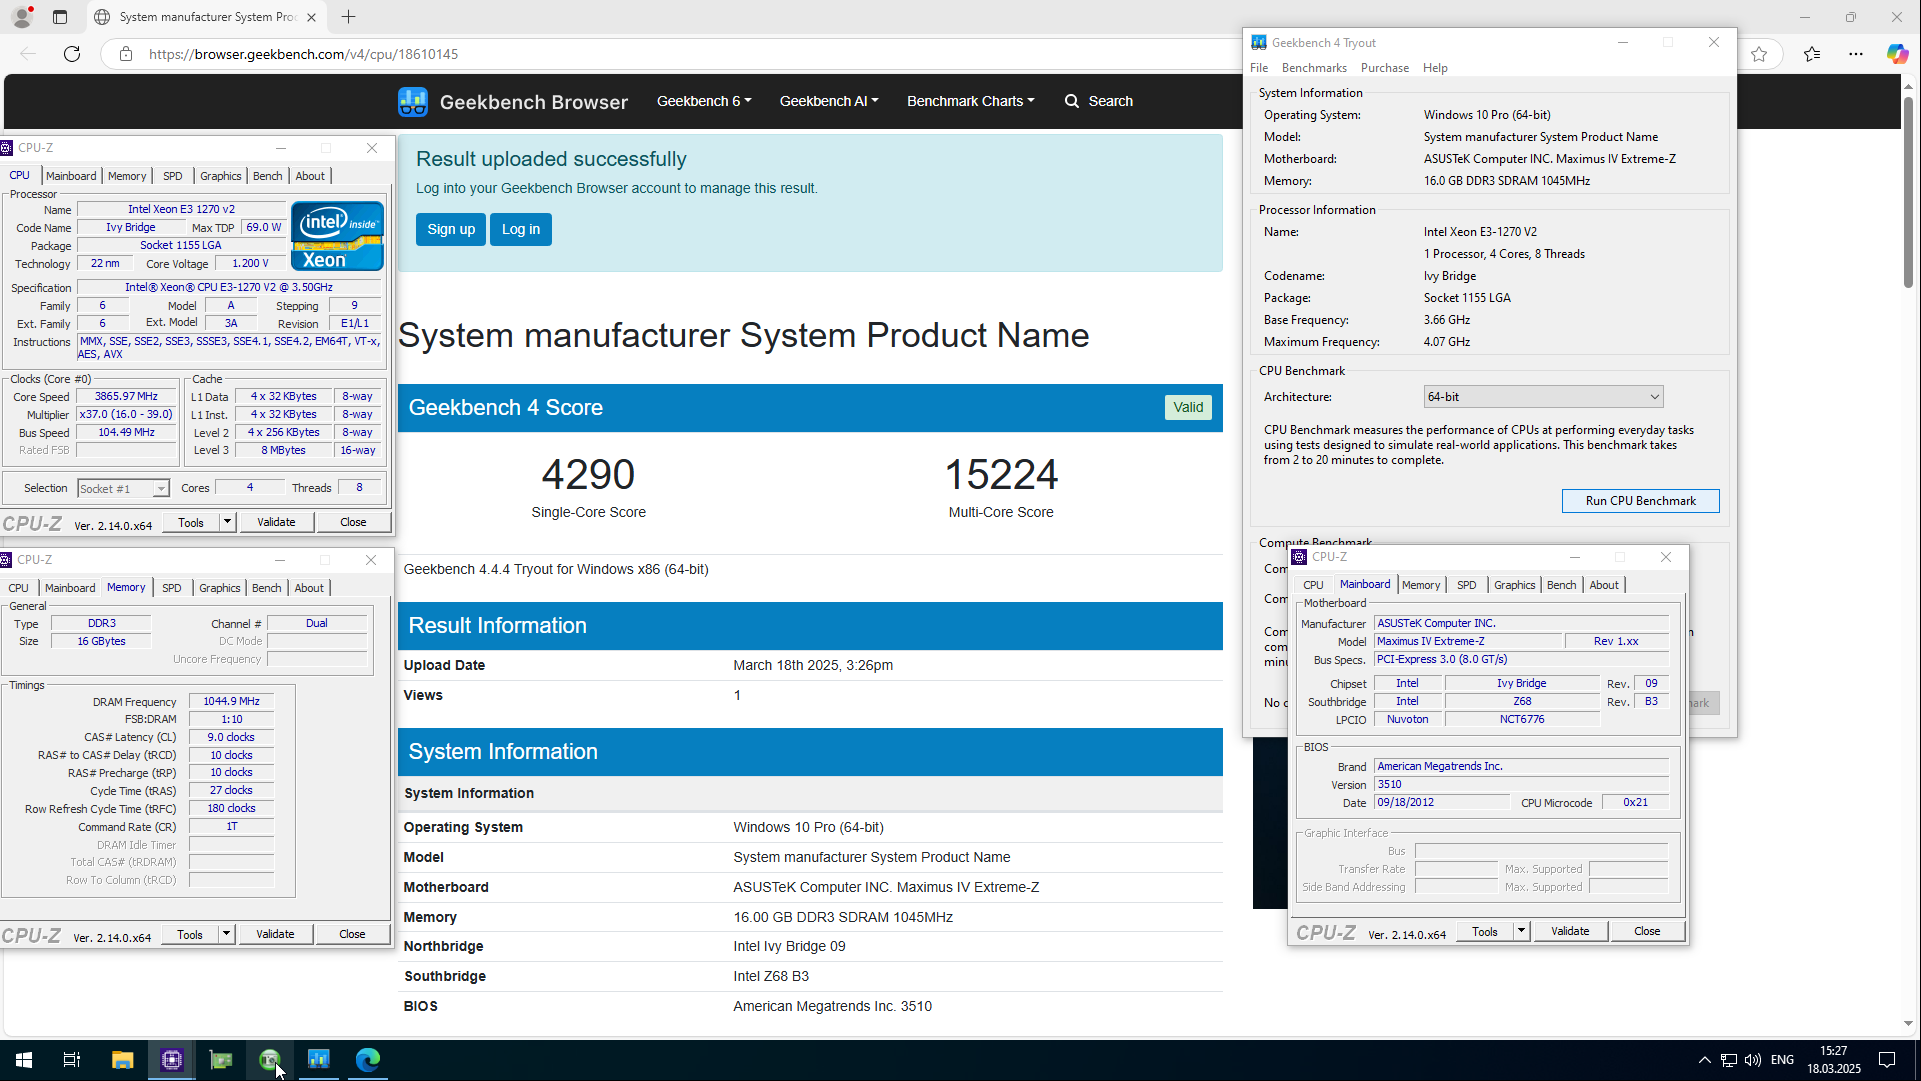Expand Geekbench 6 dropdown menu
Screen dimensions: 1921x1081
(x=704, y=101)
